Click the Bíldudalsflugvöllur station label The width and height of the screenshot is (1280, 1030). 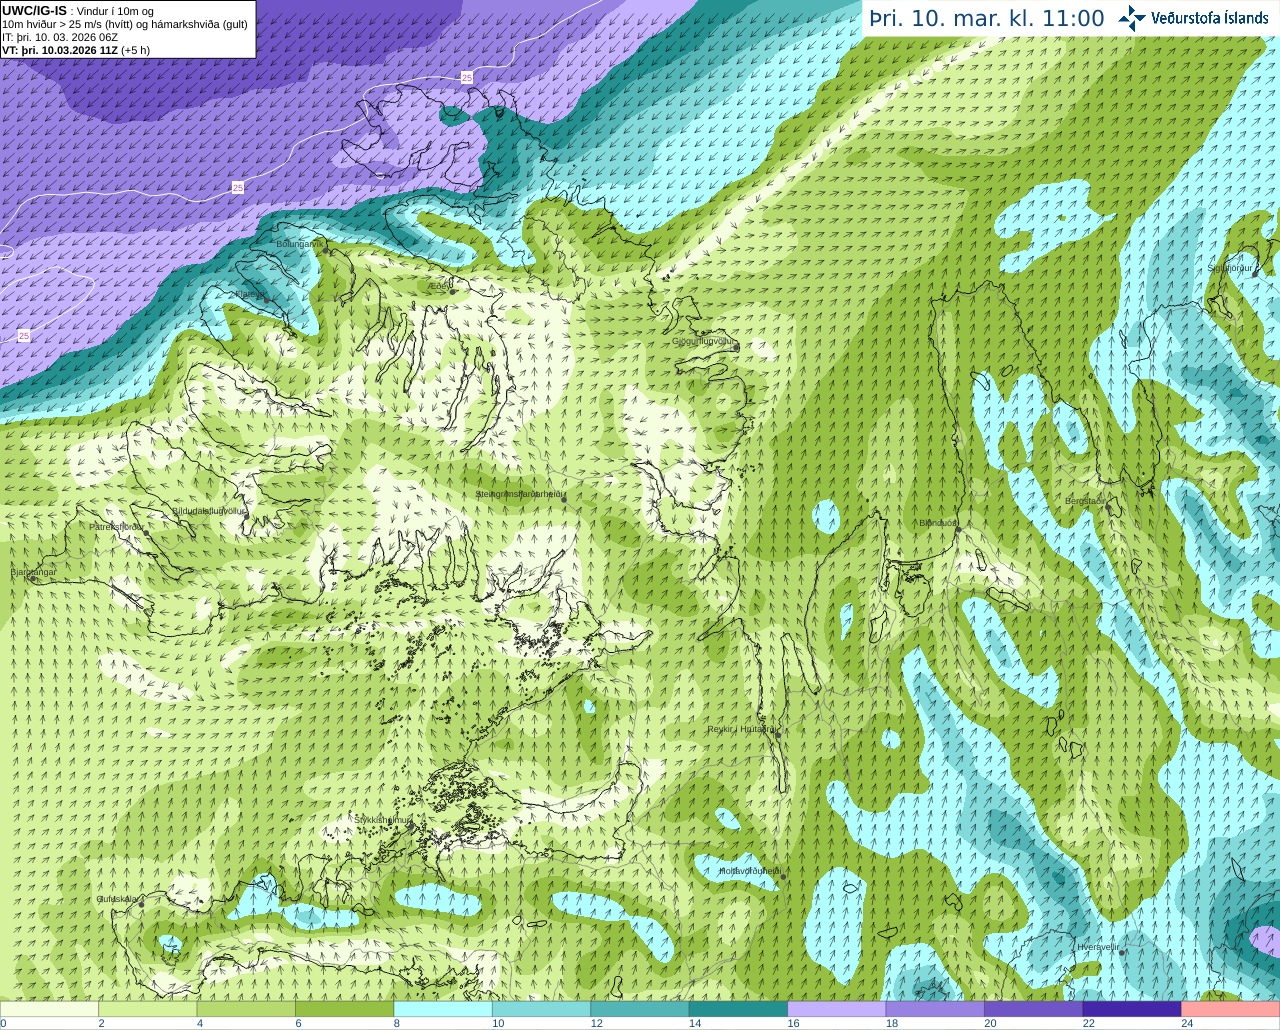pyautogui.click(x=209, y=510)
